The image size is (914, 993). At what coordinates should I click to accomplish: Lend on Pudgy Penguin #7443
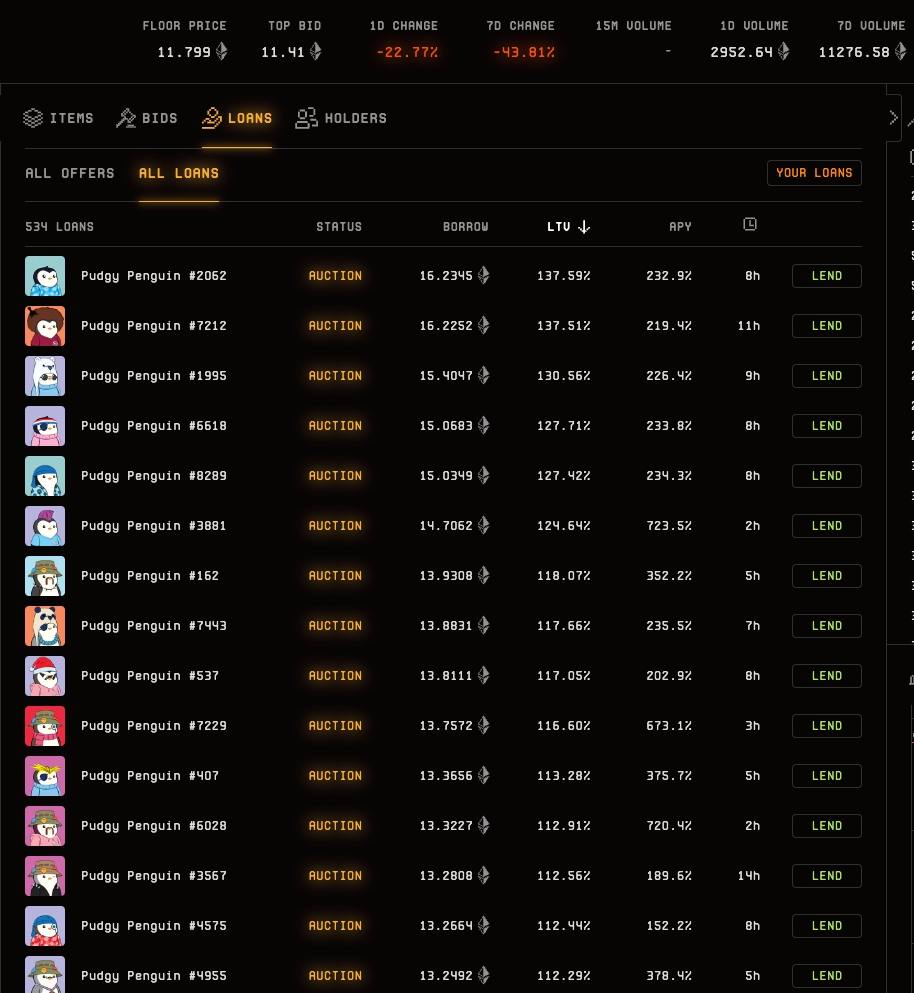coord(827,626)
